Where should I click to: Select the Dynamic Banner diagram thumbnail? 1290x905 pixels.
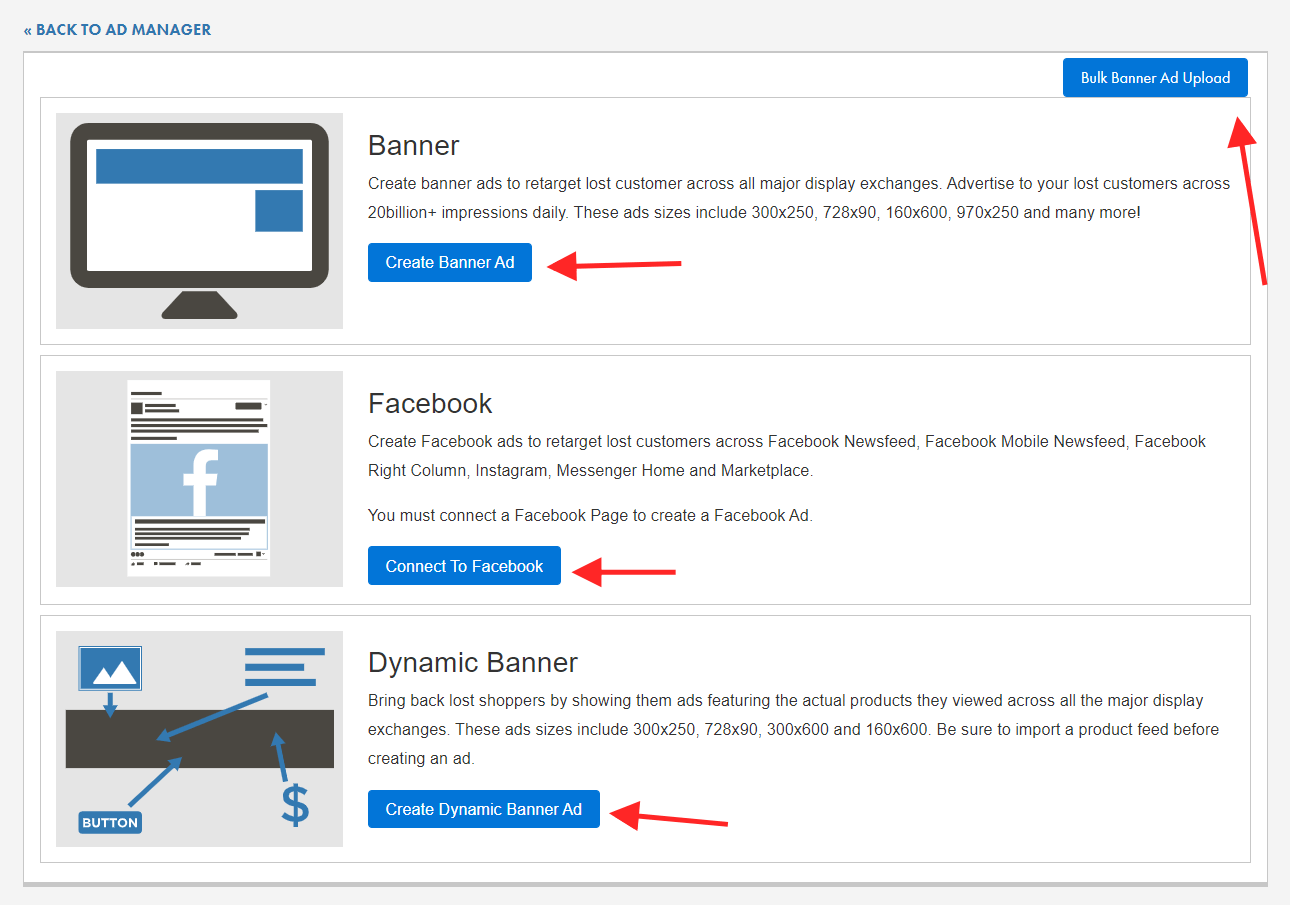coord(199,739)
